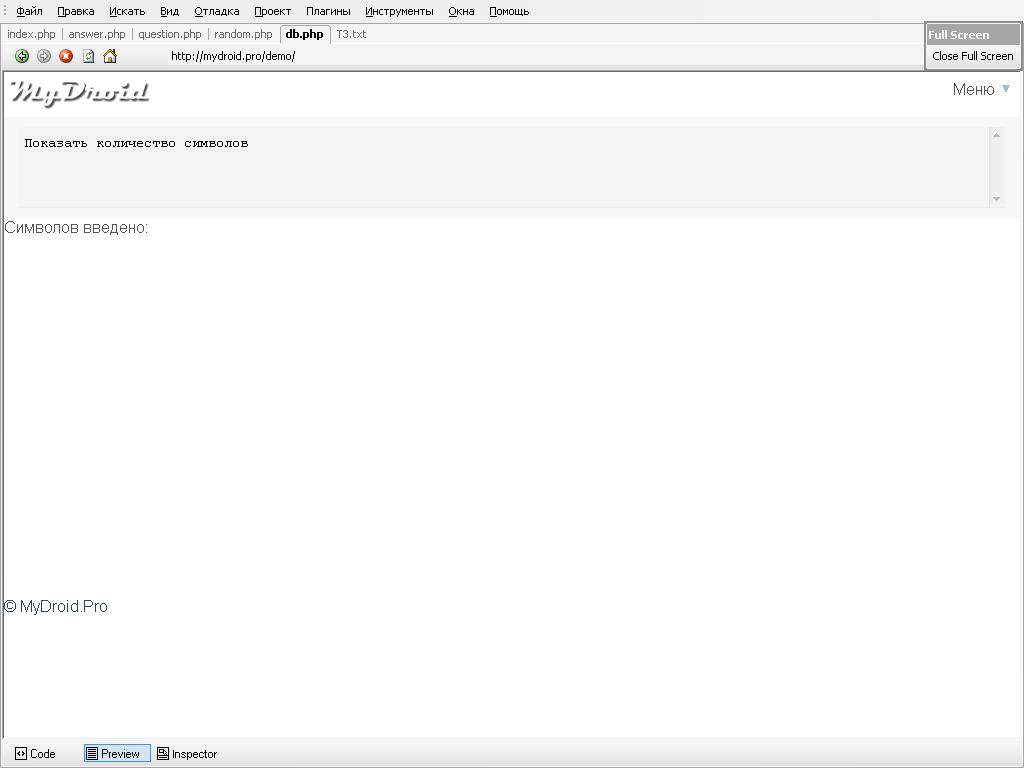
Task: Stop page loading with red X icon
Action: (x=66, y=56)
